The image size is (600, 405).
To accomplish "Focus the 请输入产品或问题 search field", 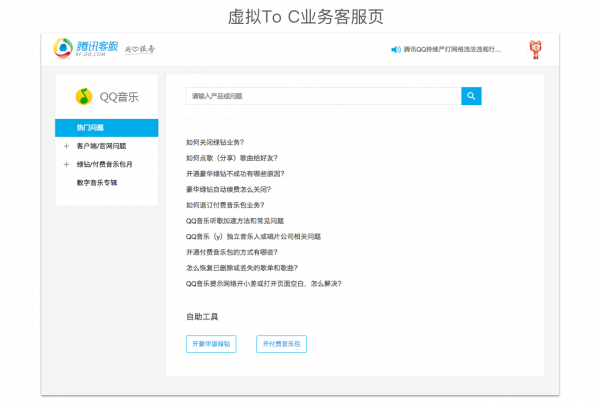I will click(323, 96).
